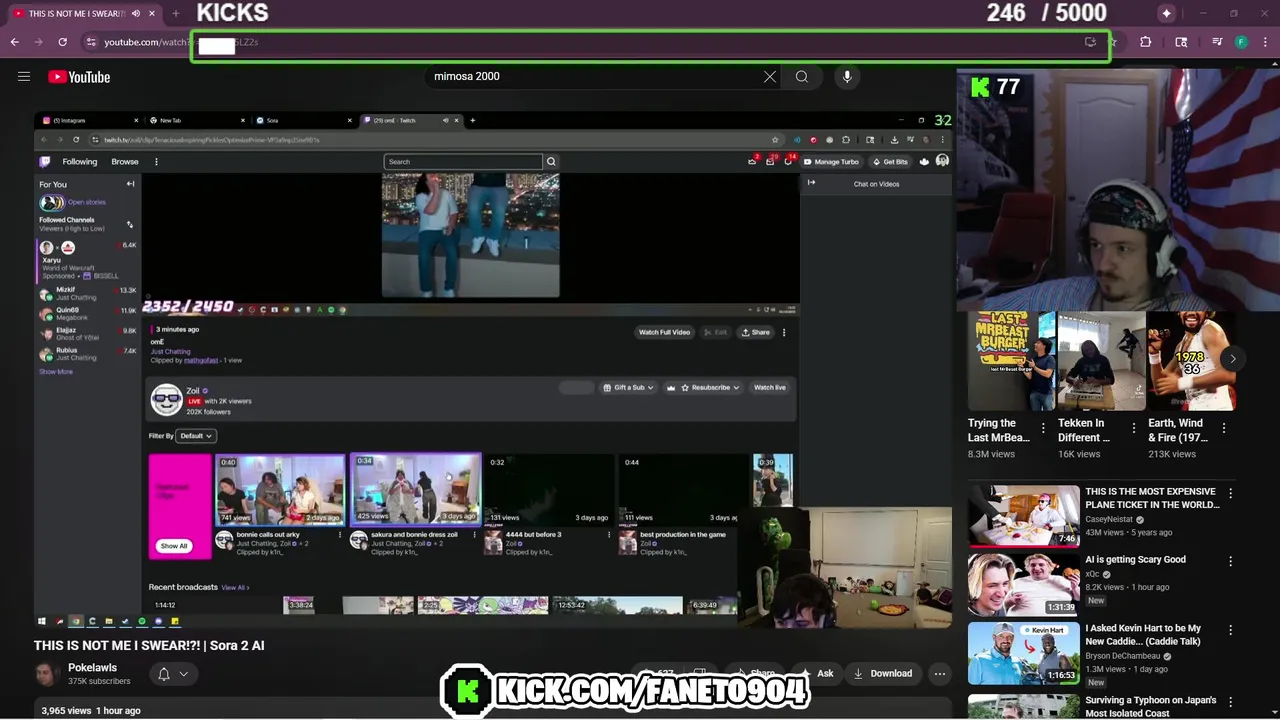Screen dimensions: 1280x720
Task: Click the video title THIS IS NOT ME I SWEAR
Action: (x=149, y=646)
